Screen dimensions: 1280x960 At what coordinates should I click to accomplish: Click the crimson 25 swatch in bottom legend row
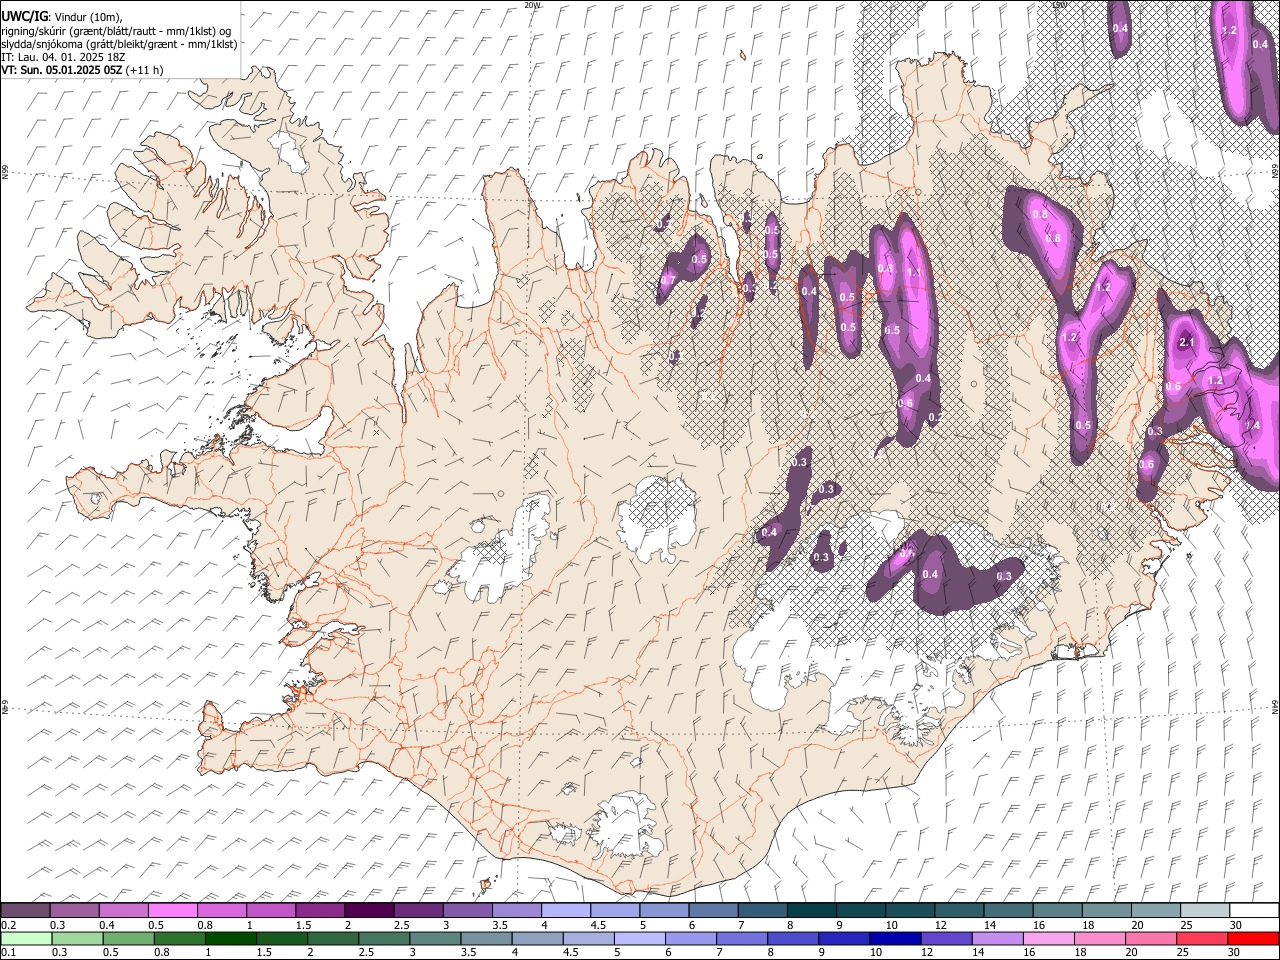pos(1202,939)
